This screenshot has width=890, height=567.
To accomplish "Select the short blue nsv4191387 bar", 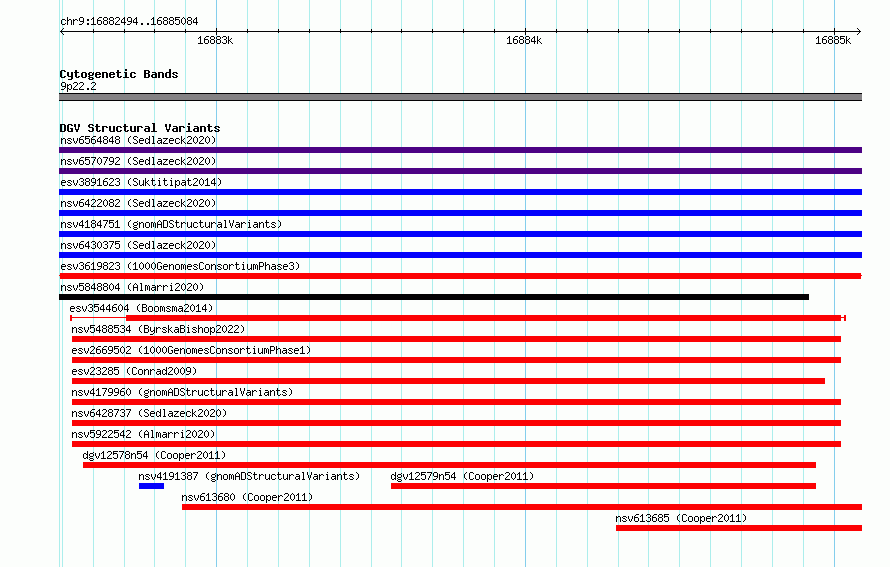I will pos(152,486).
